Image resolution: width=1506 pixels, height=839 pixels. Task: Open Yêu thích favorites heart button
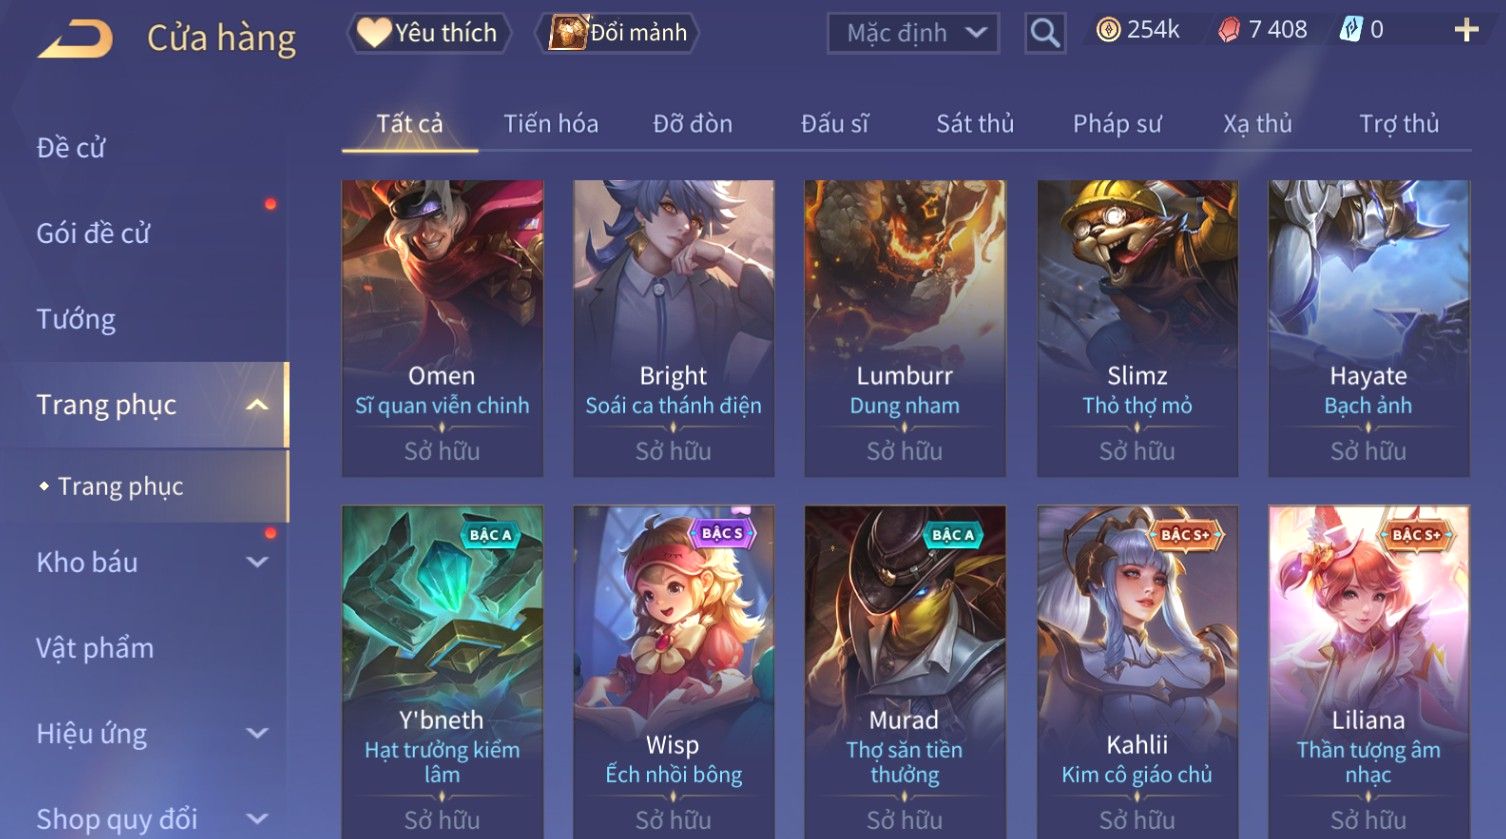click(429, 33)
